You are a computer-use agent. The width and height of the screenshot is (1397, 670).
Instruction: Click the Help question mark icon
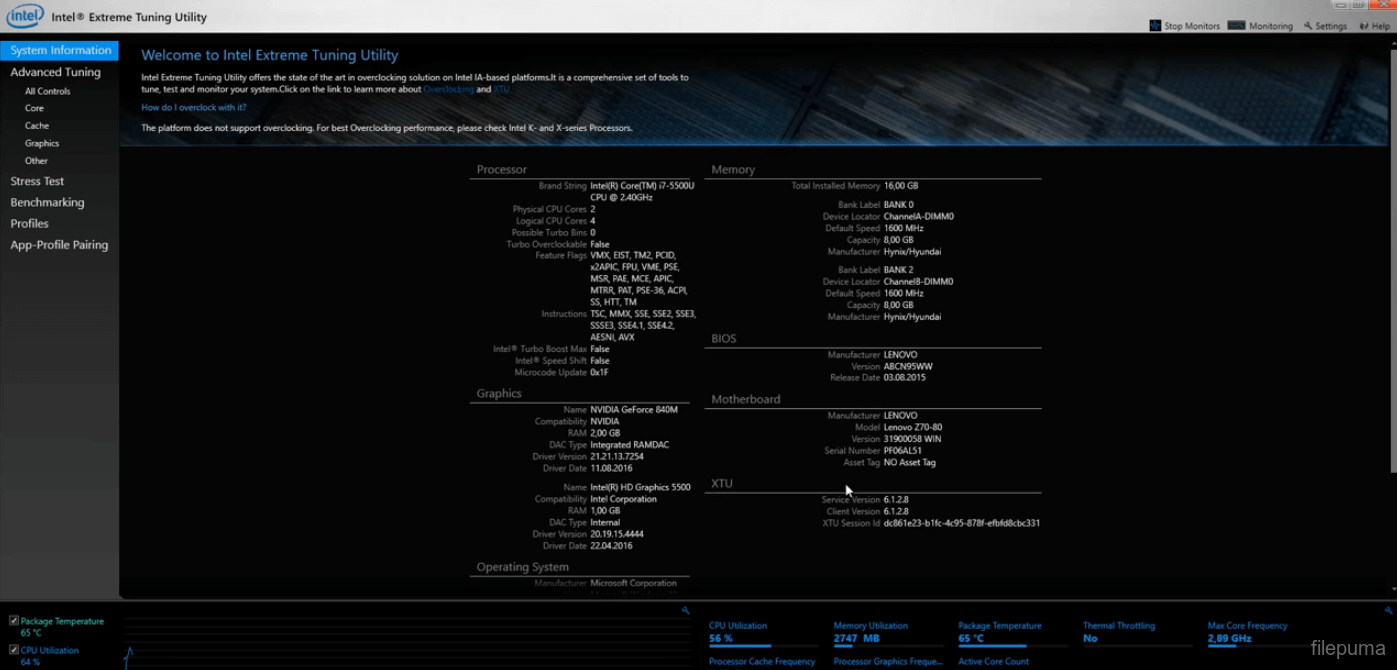[1364, 26]
